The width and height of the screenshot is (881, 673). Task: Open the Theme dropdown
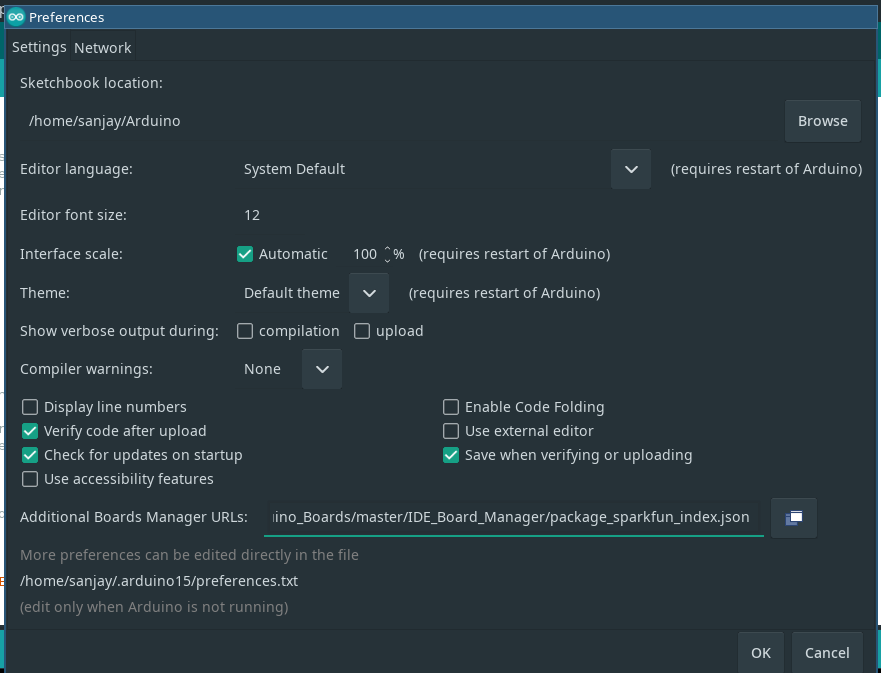point(369,293)
